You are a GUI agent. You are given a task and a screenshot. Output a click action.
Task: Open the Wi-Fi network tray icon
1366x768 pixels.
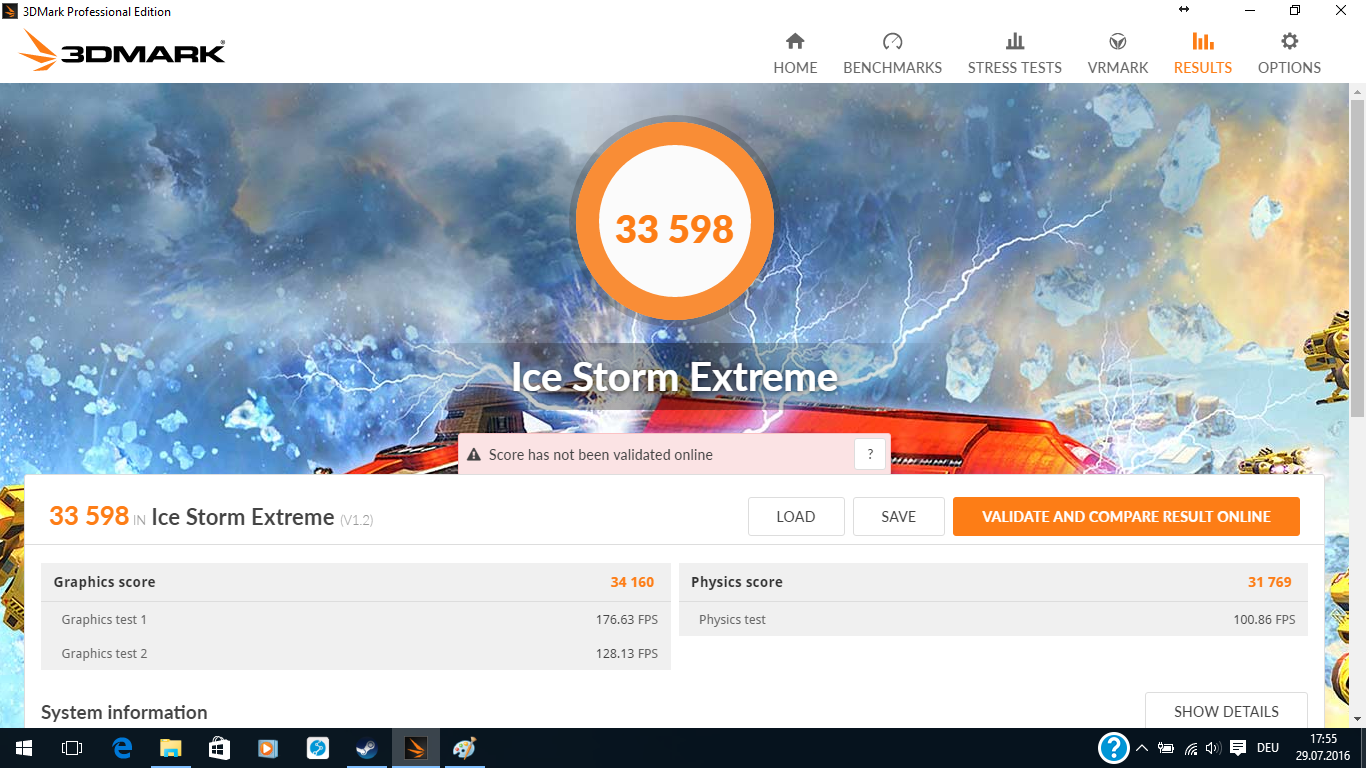pos(1191,748)
